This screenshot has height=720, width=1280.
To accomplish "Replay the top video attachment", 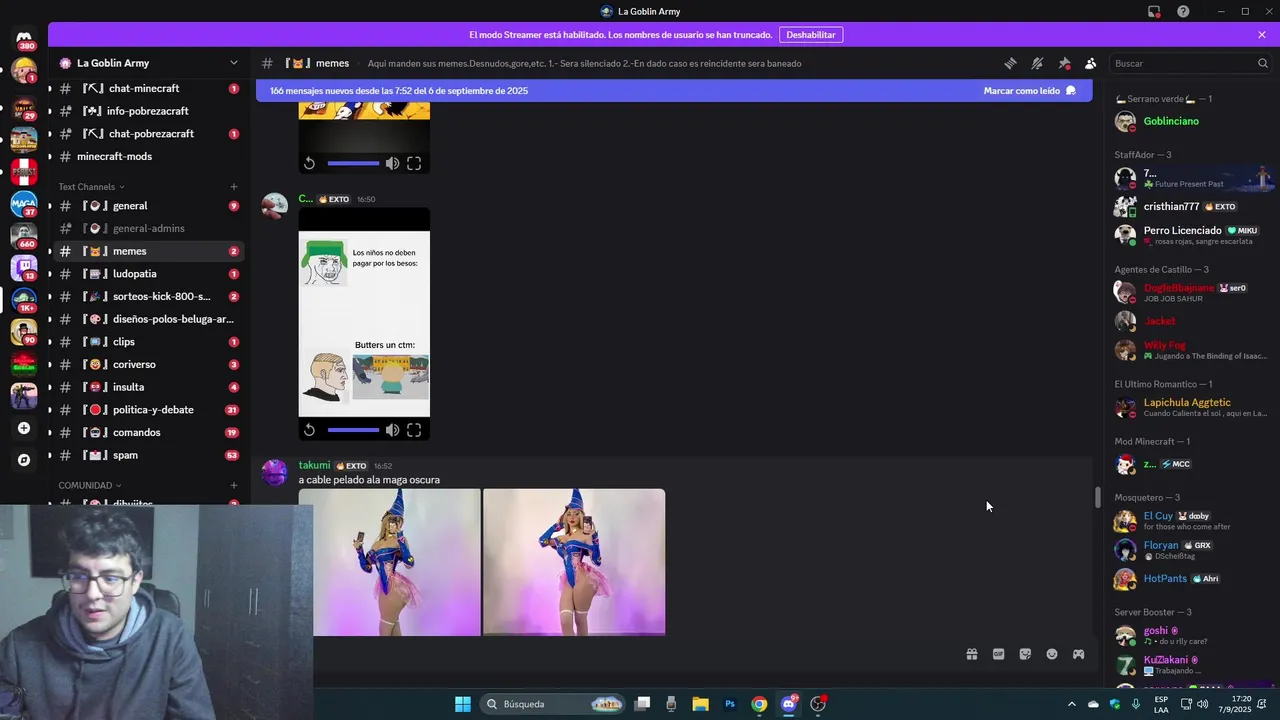I will click(x=310, y=163).
